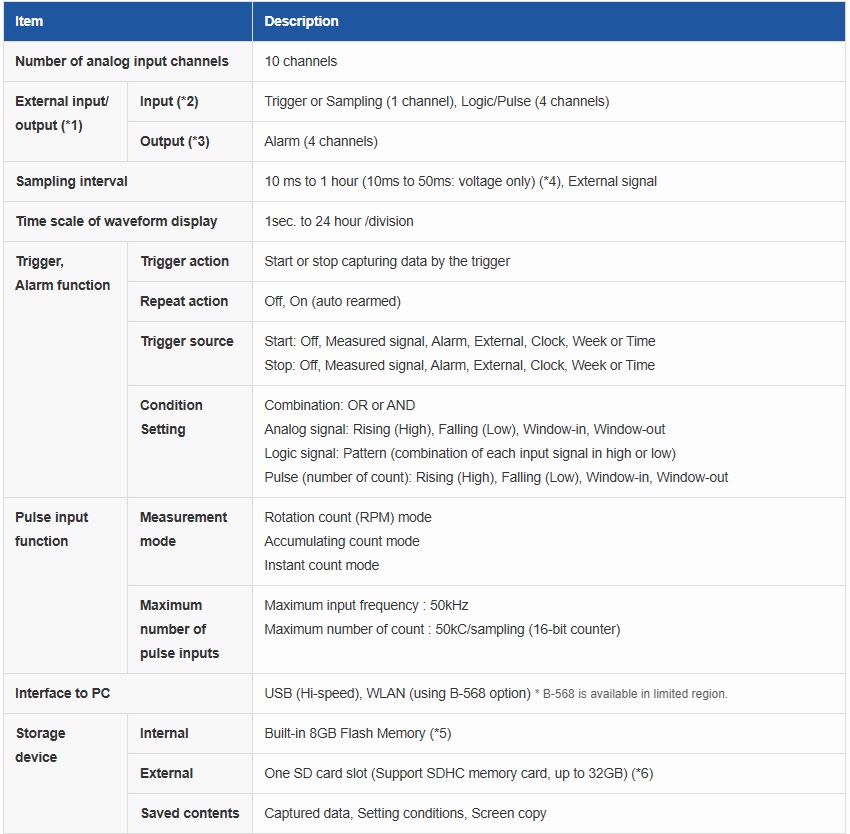Click the "Trigger action" sub-item cell

184,261
